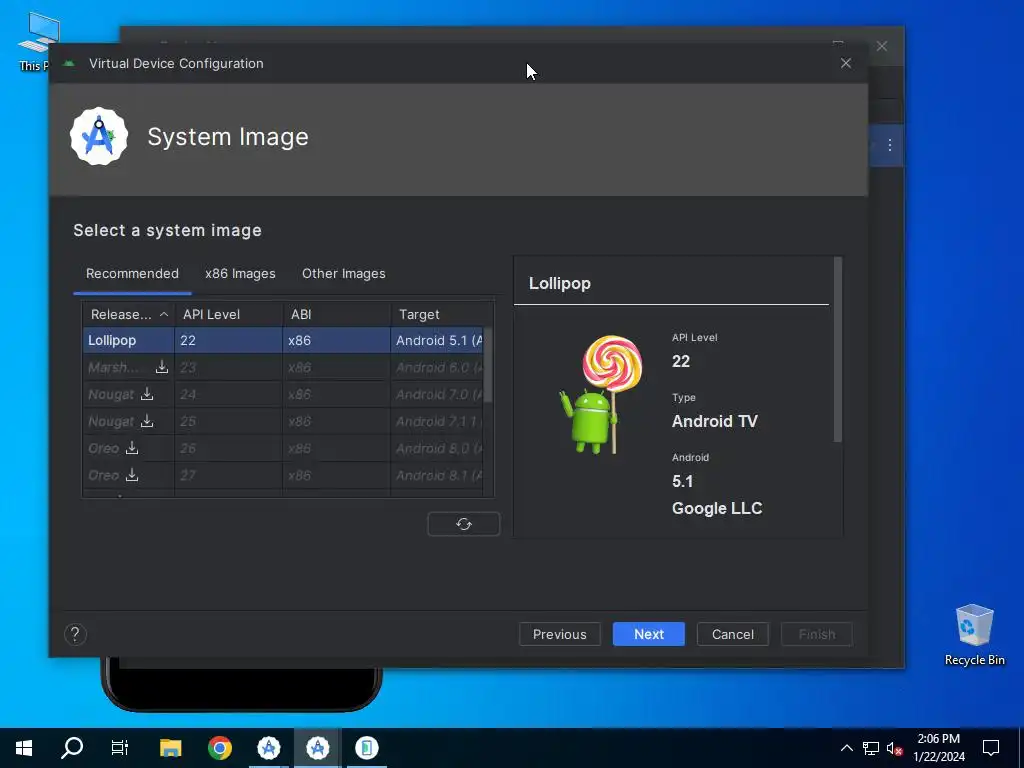Launch Google Chrome from the taskbar
1024x768 pixels.
(x=219, y=748)
